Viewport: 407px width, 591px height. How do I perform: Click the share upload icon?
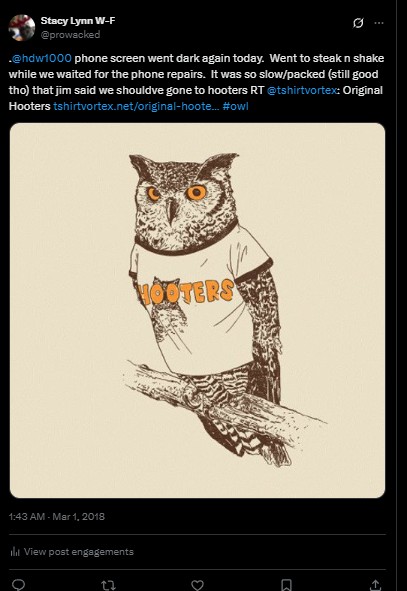click(x=375, y=585)
